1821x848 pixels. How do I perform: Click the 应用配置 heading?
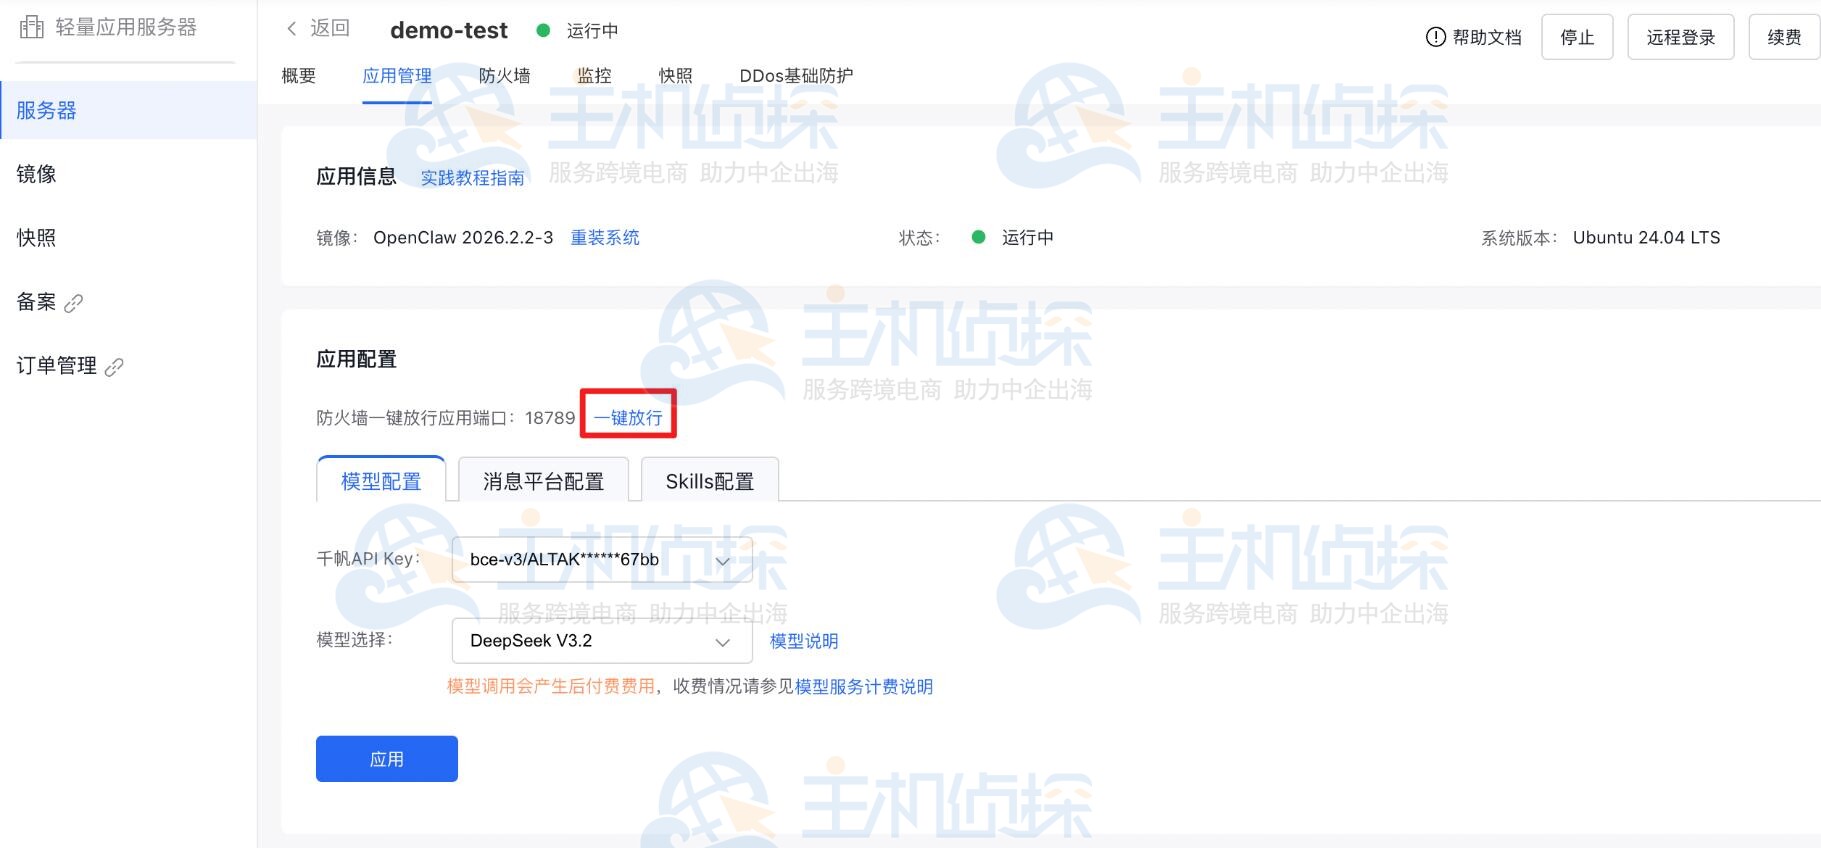point(356,359)
